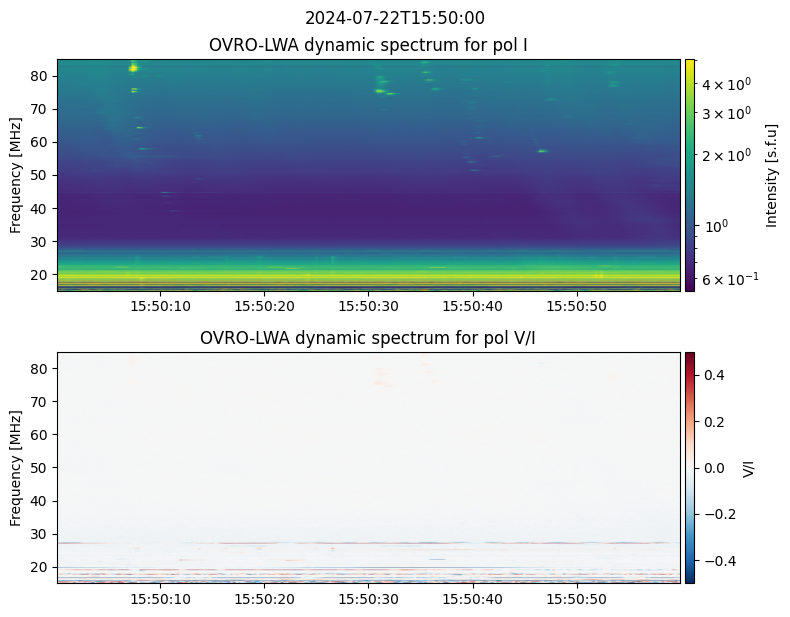Click the Intensity [s.f.u] colorbar label
790x617 pixels.
coord(771,175)
